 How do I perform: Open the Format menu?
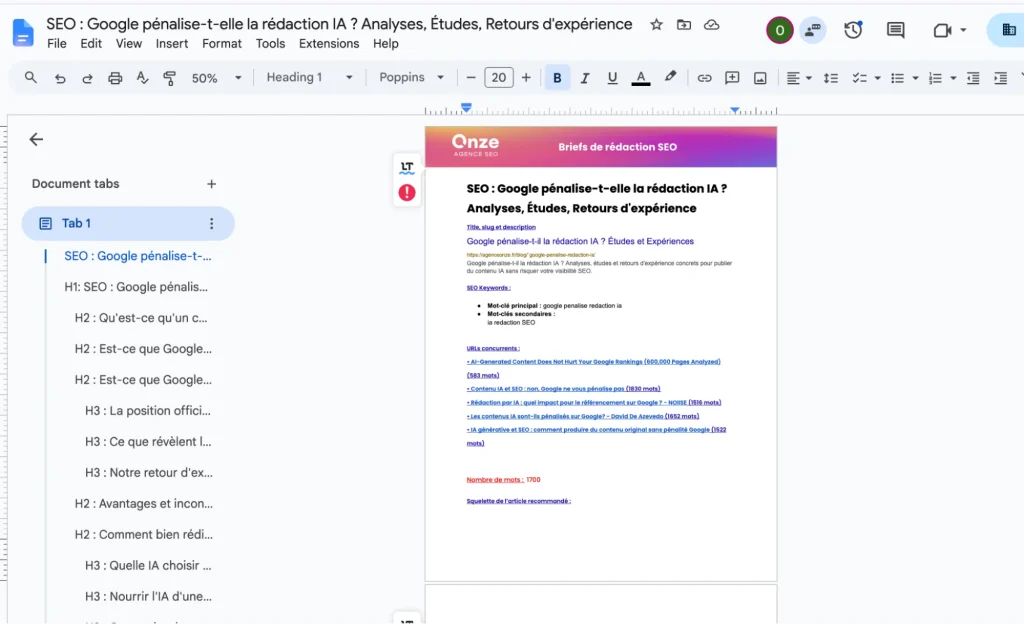221,44
